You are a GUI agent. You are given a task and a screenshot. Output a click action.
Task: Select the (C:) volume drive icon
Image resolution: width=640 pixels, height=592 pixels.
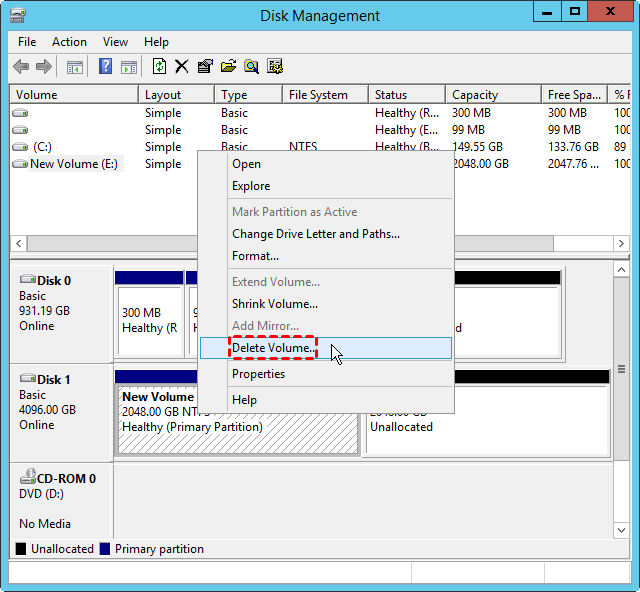[20, 147]
